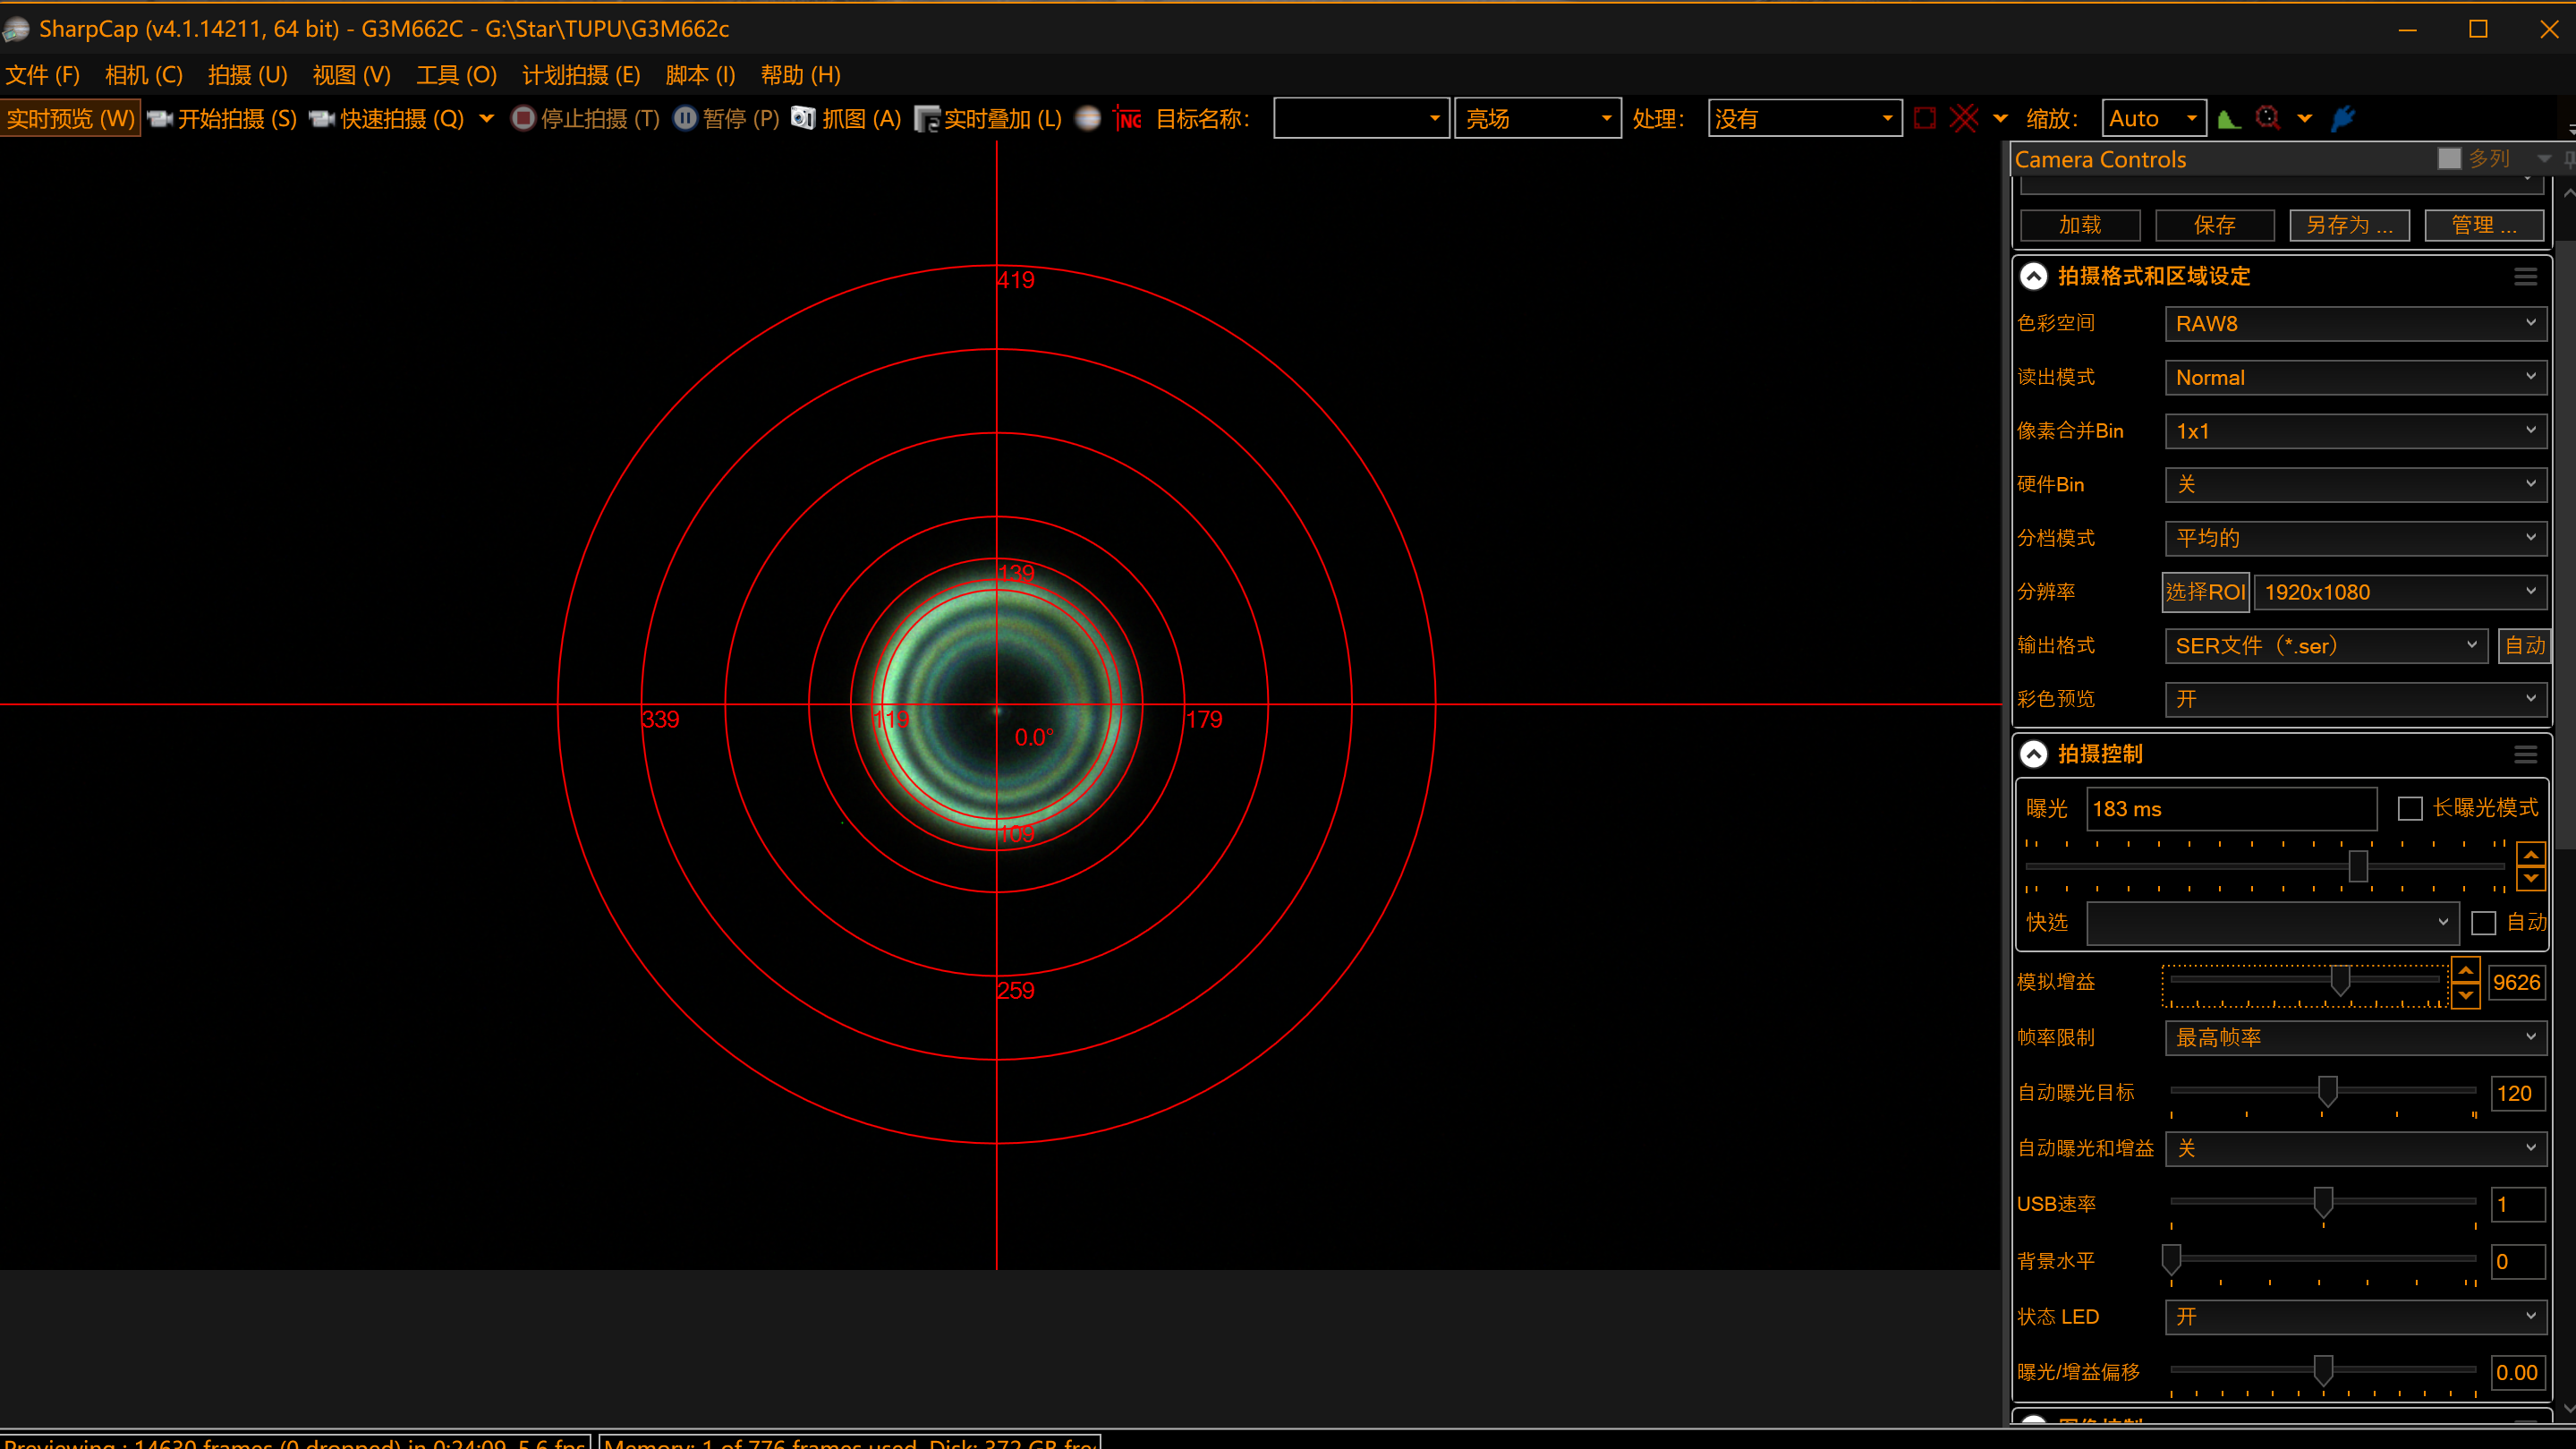Open the 处理 没有 dropdown
The image size is (2576, 1449).
1805,118
